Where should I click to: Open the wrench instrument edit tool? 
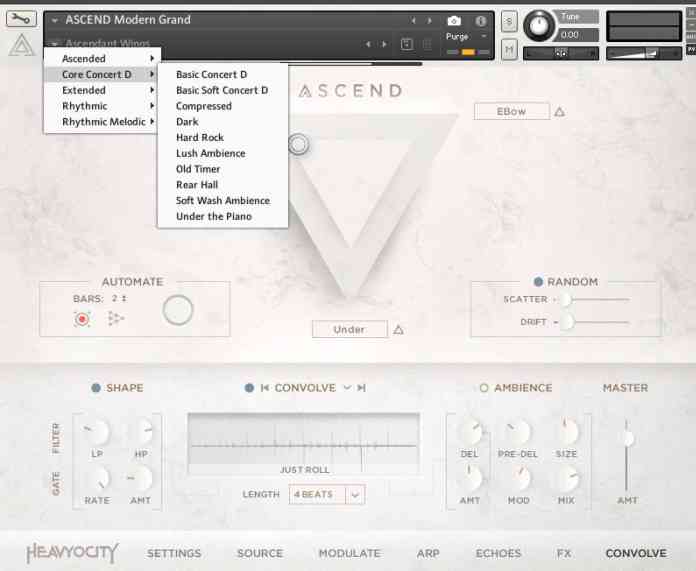click(21, 19)
